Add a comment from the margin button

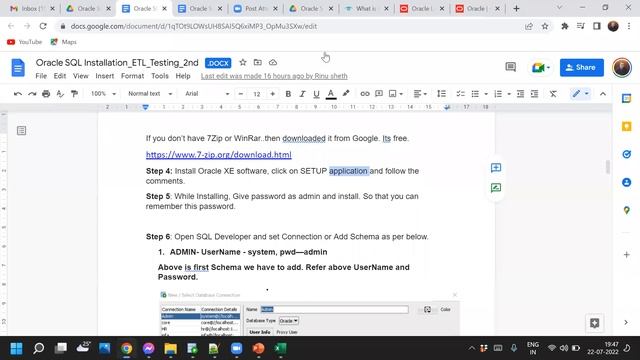(496, 168)
